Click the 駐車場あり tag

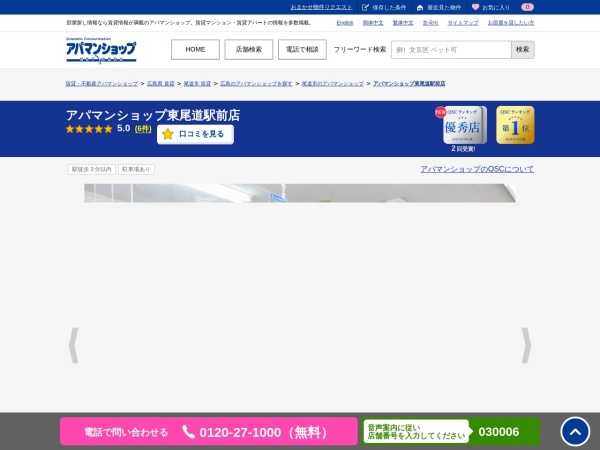coord(136,169)
